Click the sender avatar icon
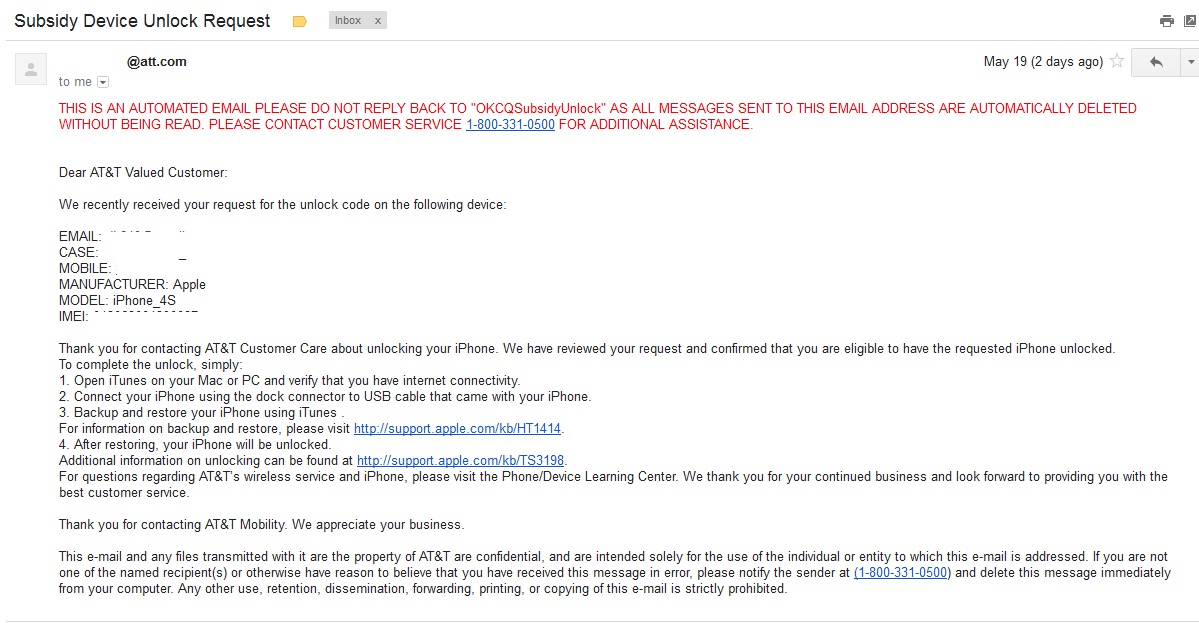Viewport: 1199px width, 623px height. pos(31,69)
